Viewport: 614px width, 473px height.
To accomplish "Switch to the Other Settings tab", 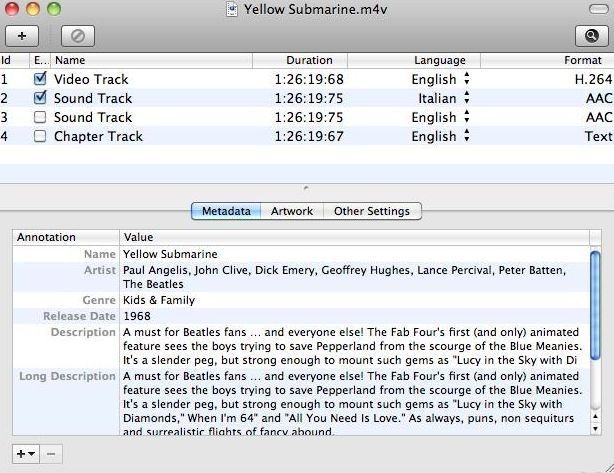I will click(x=371, y=211).
